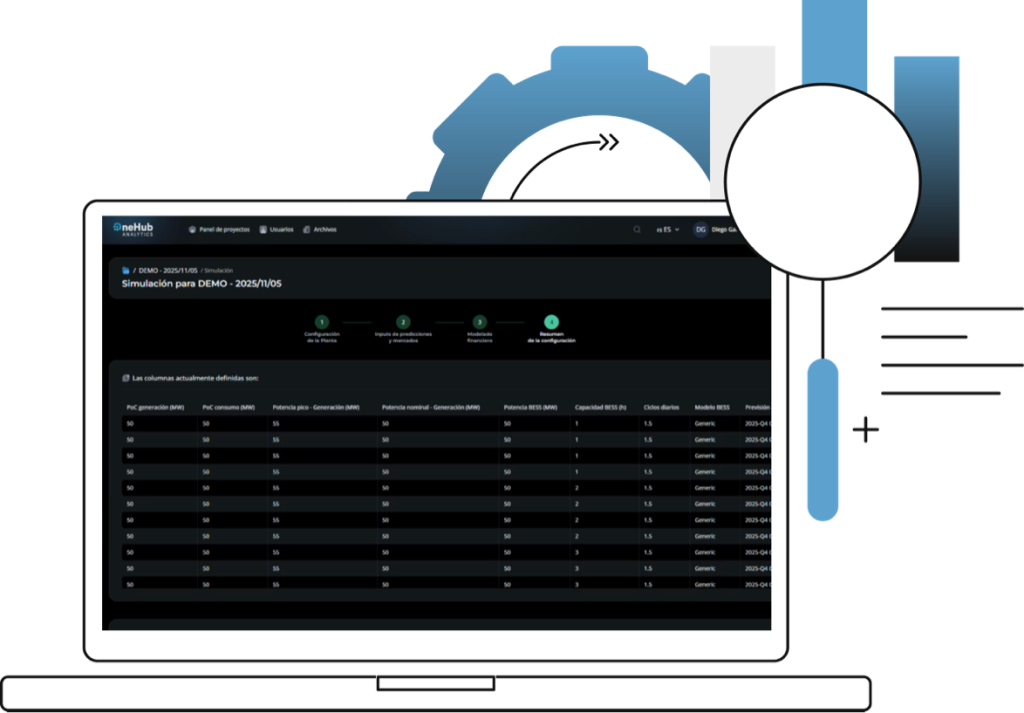Click the Usuarios icon in navbar
The height and width of the screenshot is (713, 1024).
263,229
